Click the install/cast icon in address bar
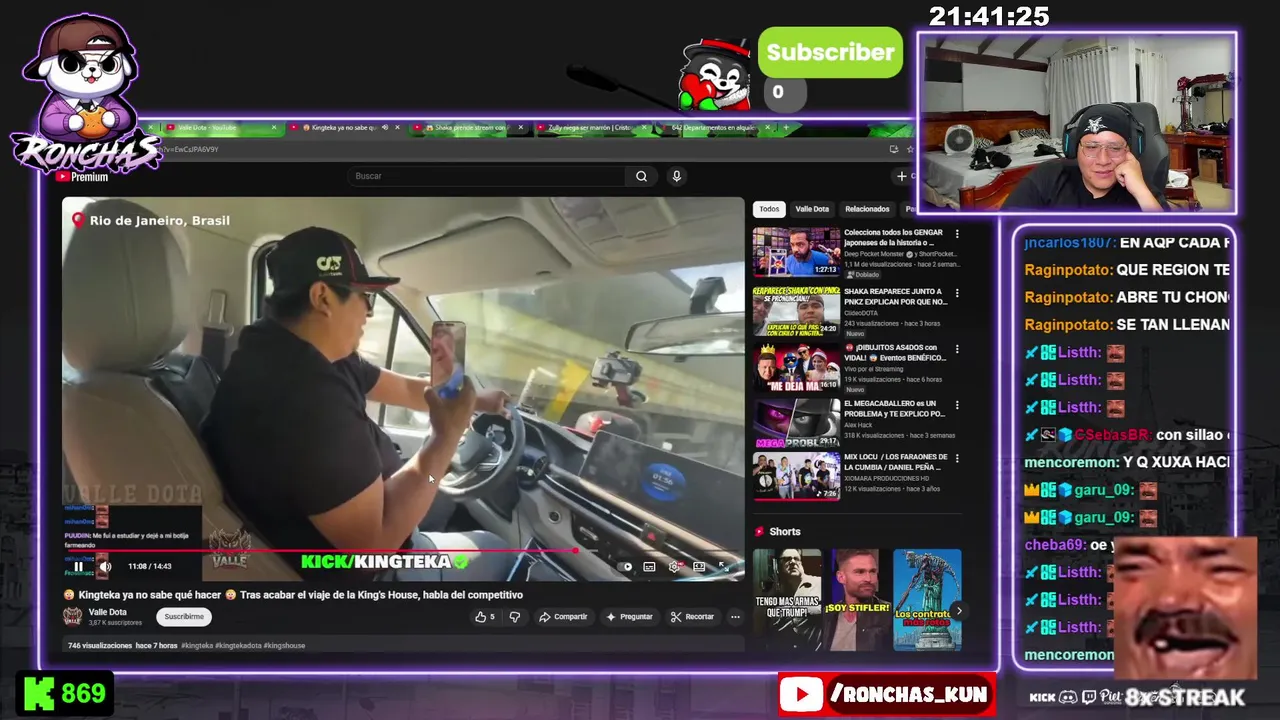 click(893, 149)
